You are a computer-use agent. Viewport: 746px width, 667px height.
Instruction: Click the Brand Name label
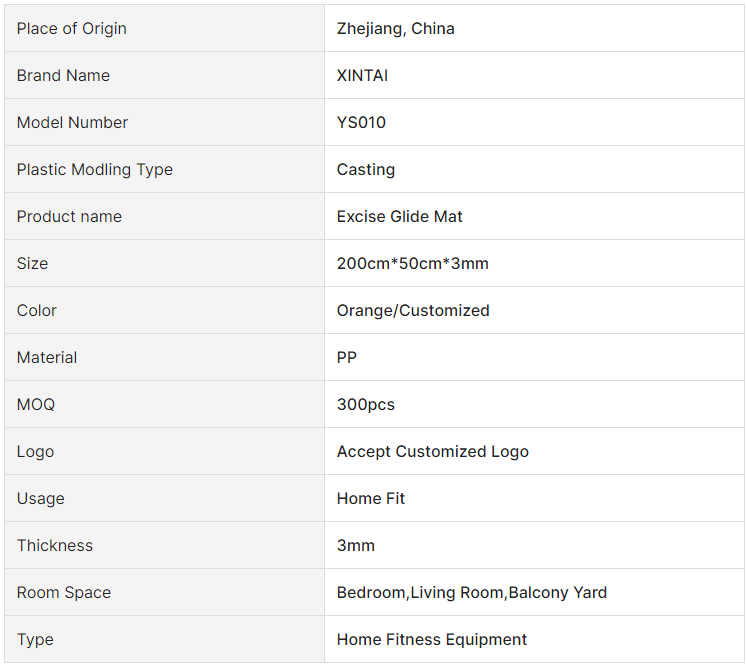click(63, 75)
